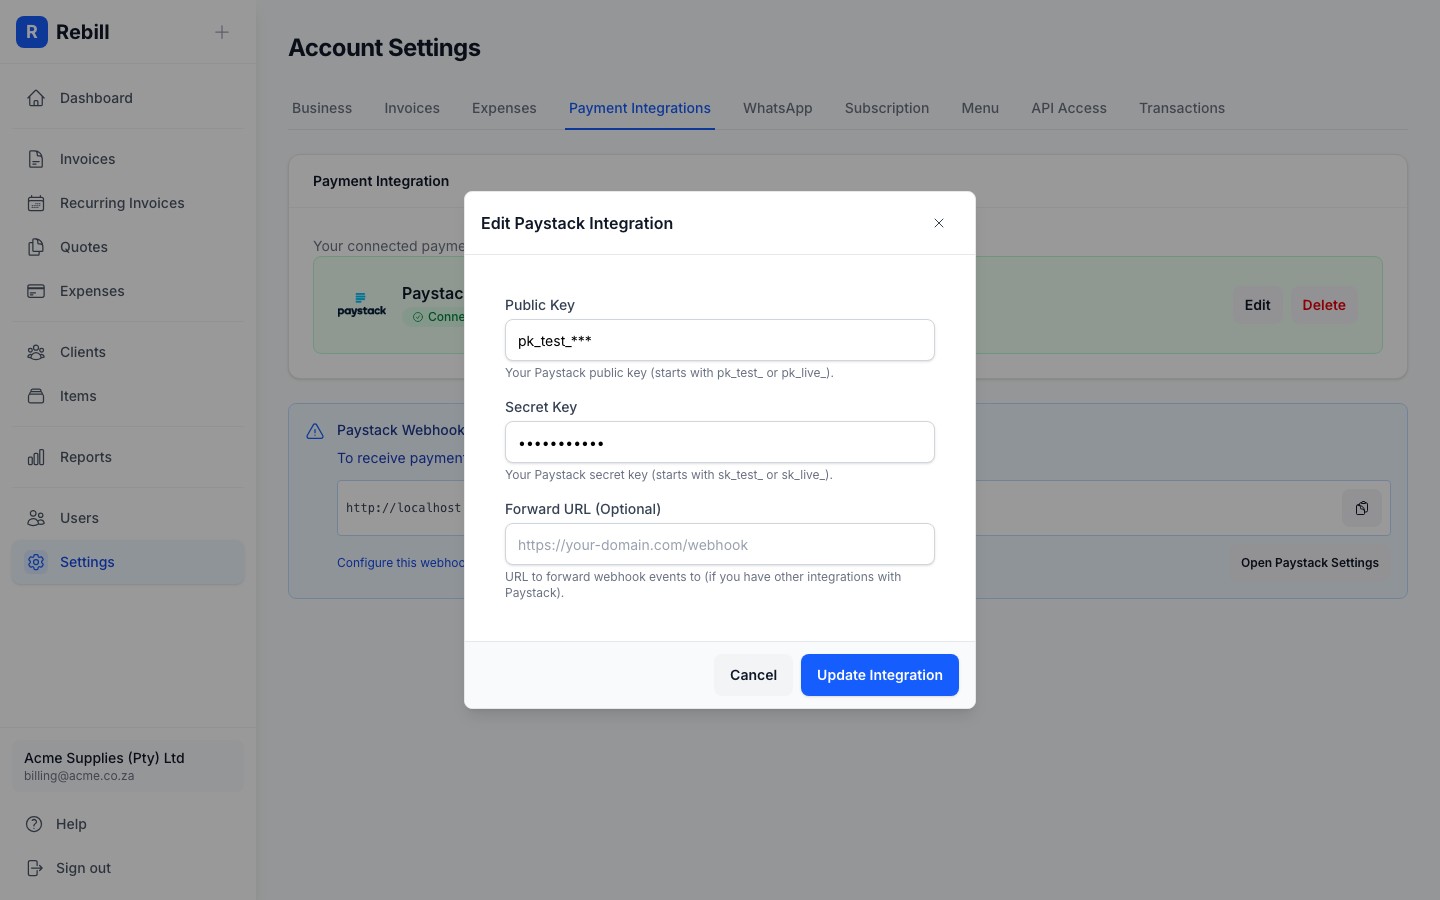
Task: Delete the Paystack integration
Action: [1324, 305]
